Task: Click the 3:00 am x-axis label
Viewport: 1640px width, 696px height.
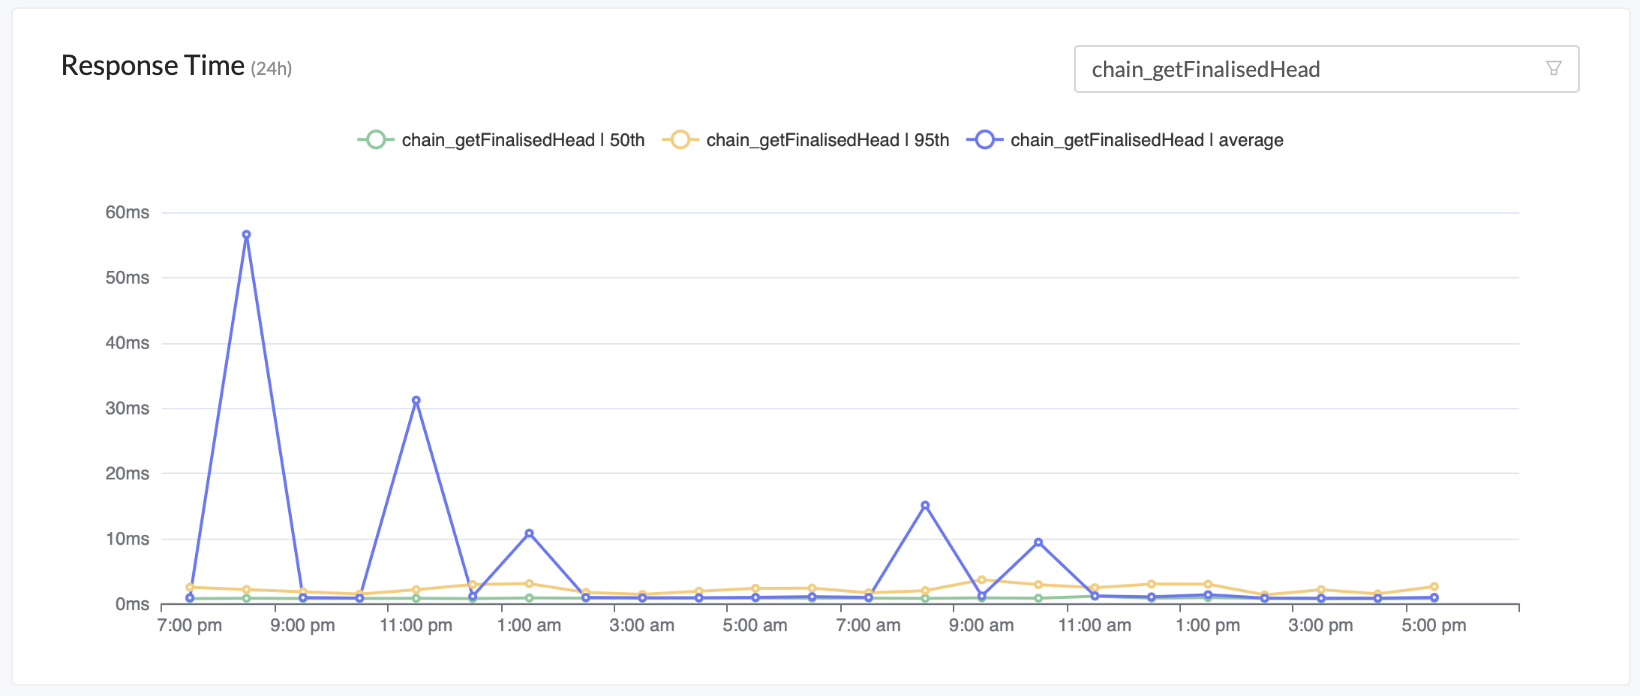Action: [x=642, y=626]
